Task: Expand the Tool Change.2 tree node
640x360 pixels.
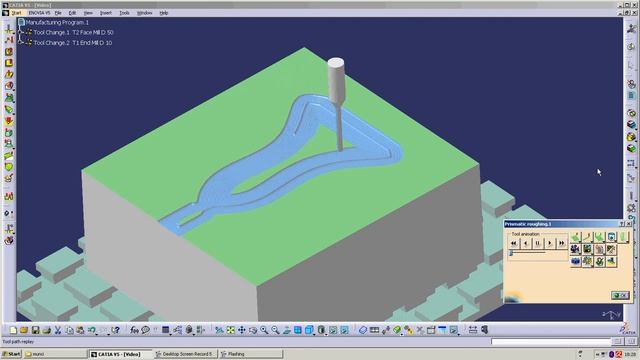Action: (21, 42)
